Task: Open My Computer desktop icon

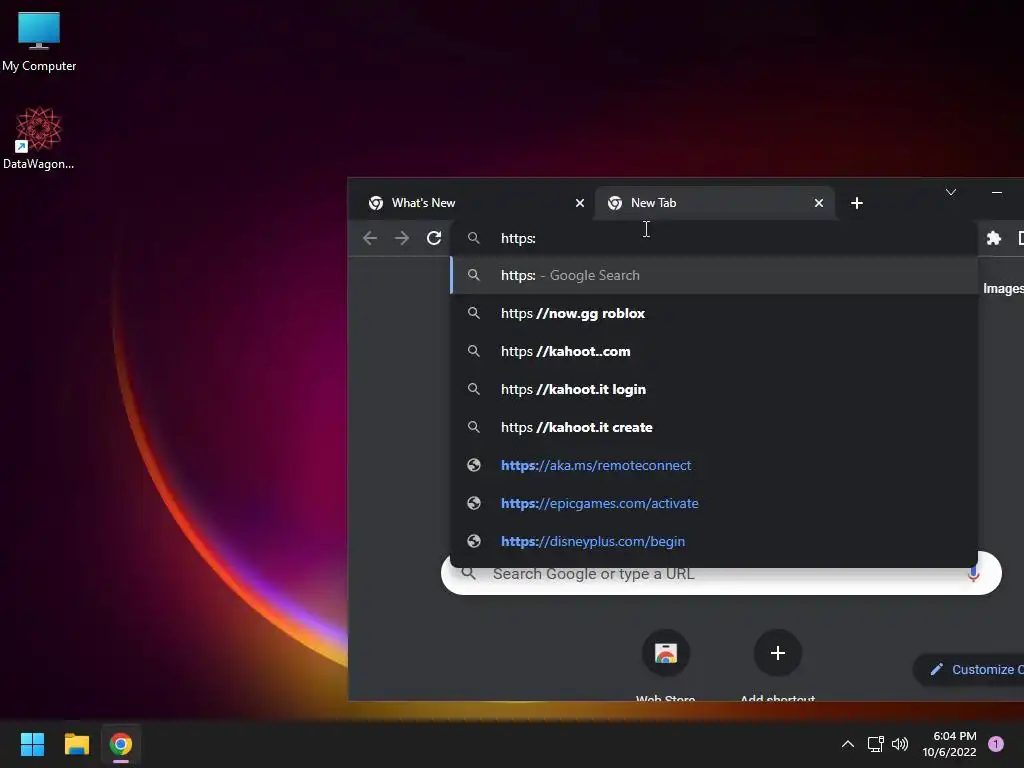Action: pyautogui.click(x=39, y=40)
